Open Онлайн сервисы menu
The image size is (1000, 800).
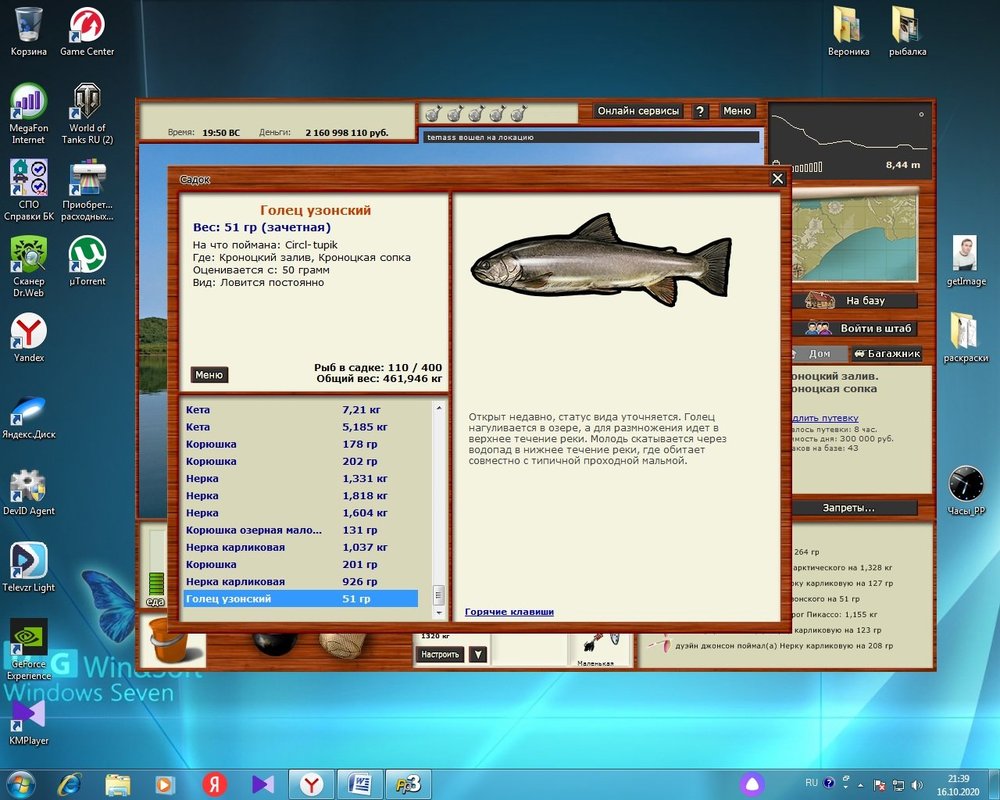(638, 112)
